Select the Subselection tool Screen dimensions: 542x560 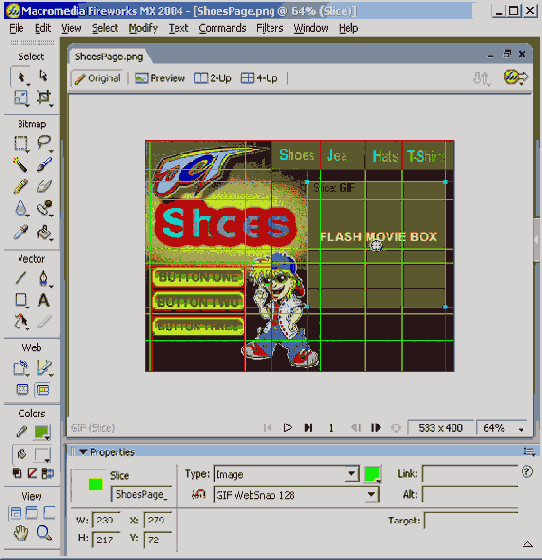43,76
